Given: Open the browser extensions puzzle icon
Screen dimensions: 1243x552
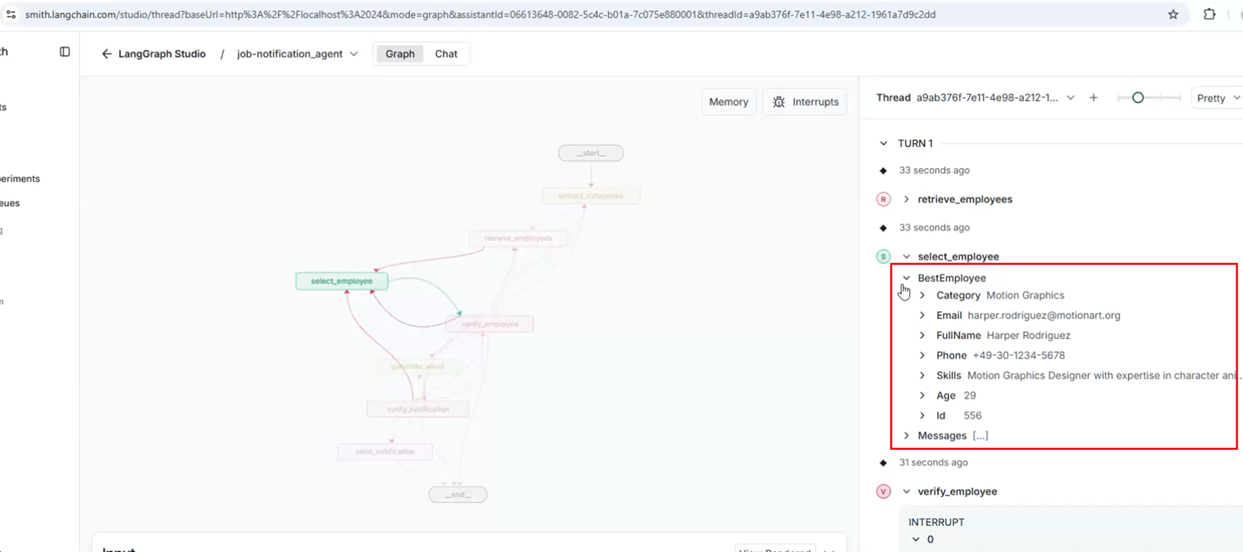Looking at the screenshot, I should pos(1209,15).
